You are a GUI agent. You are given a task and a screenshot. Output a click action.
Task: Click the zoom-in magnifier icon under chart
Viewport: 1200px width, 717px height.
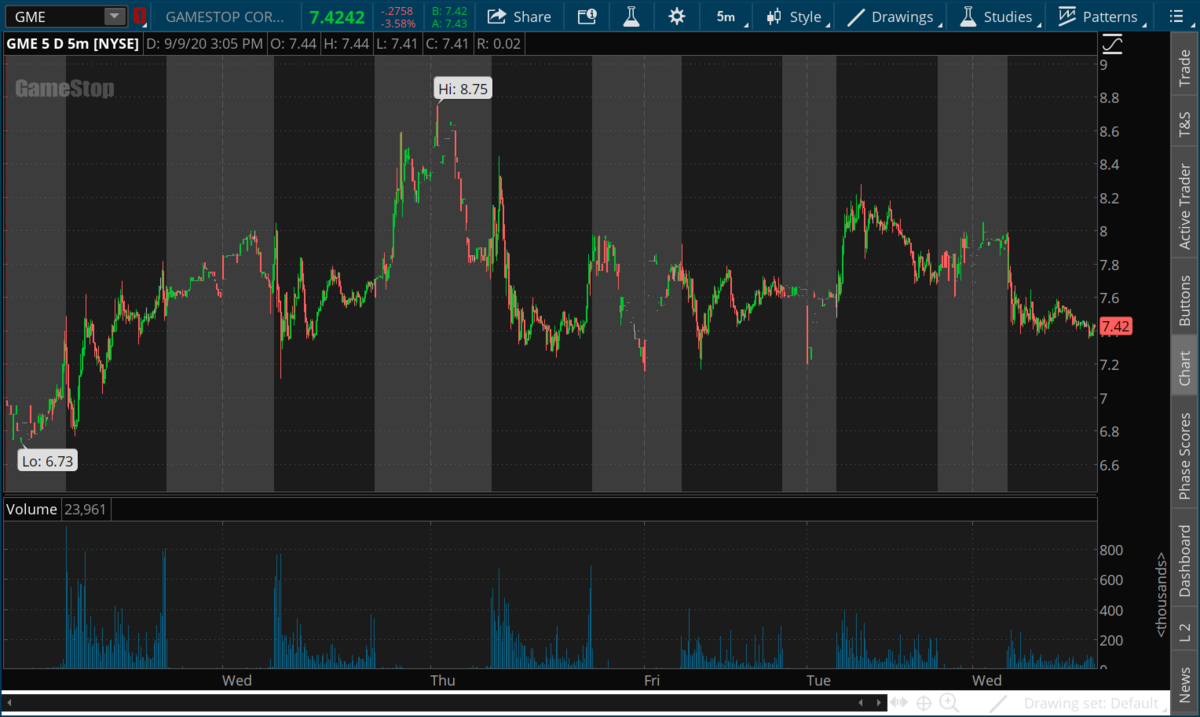point(949,703)
